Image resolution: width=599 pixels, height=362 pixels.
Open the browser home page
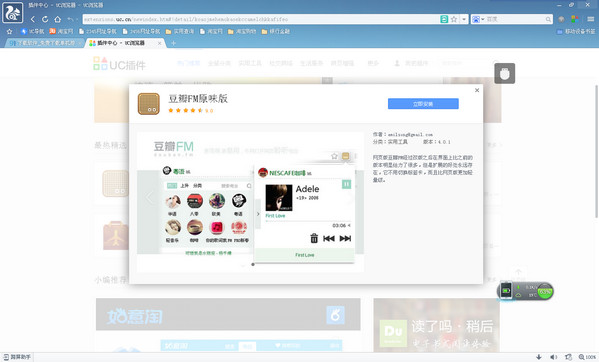(x=58, y=19)
